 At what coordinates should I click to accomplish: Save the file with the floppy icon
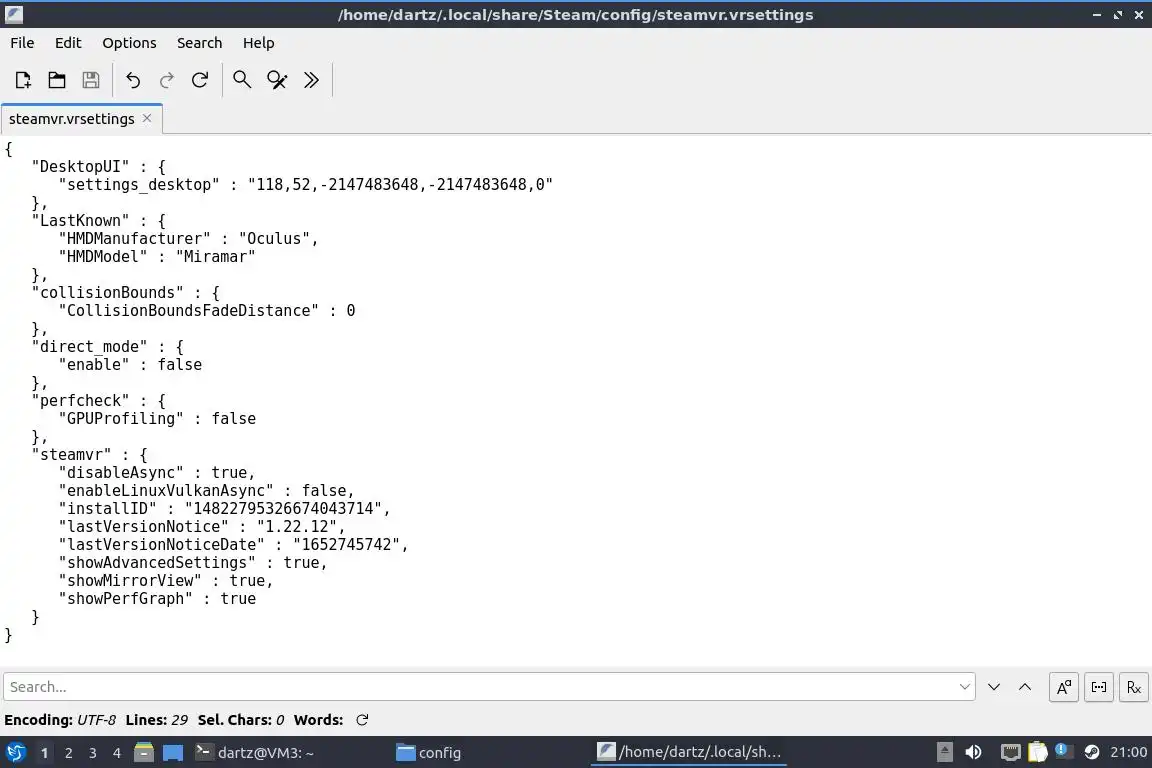(x=90, y=79)
